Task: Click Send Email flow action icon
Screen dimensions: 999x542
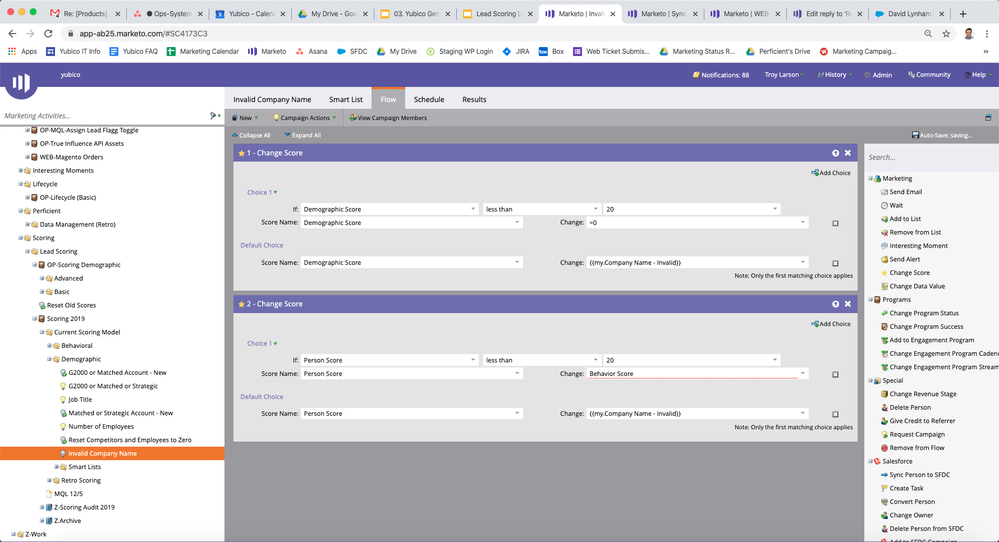Action: (x=884, y=192)
